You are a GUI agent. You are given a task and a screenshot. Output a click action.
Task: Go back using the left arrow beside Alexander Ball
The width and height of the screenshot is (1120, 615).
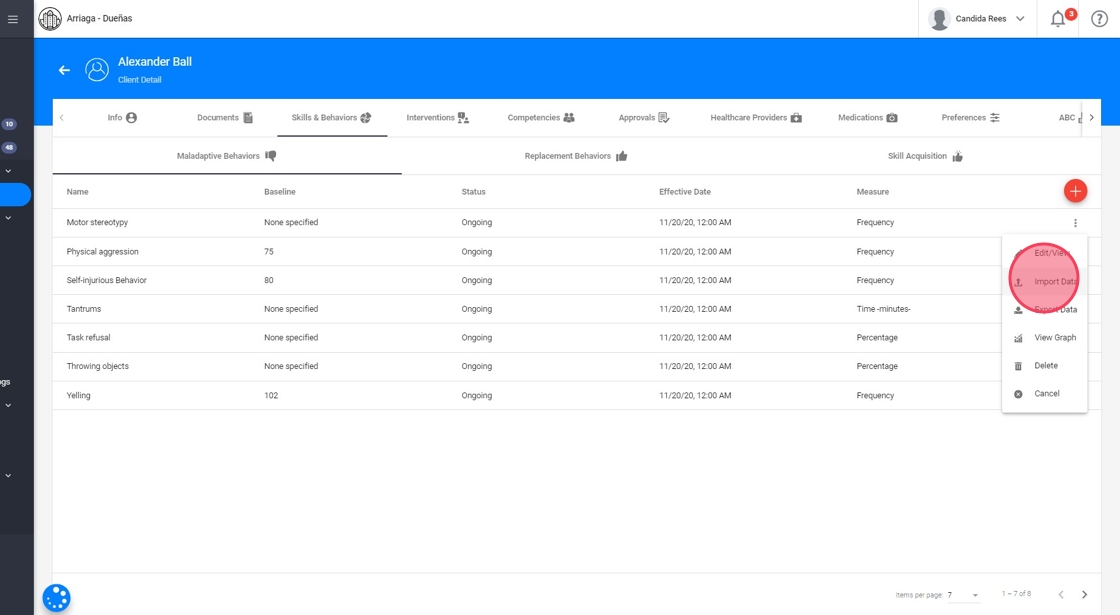pyautogui.click(x=64, y=70)
